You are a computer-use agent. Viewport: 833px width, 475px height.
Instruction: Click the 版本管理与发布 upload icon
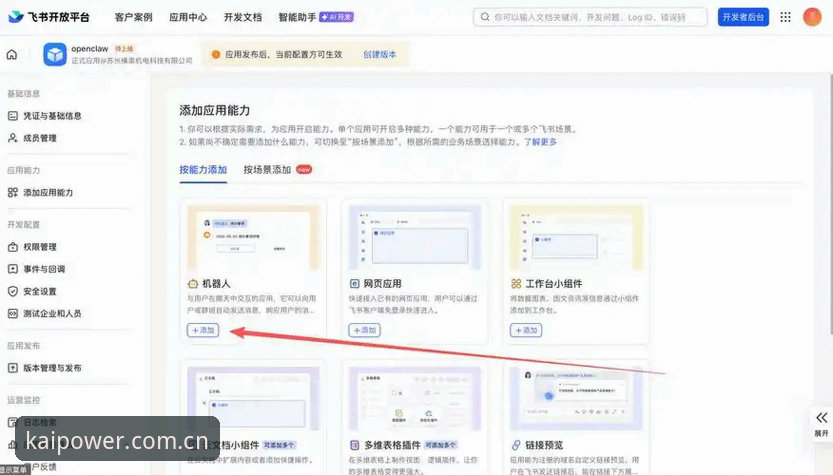pos(13,368)
